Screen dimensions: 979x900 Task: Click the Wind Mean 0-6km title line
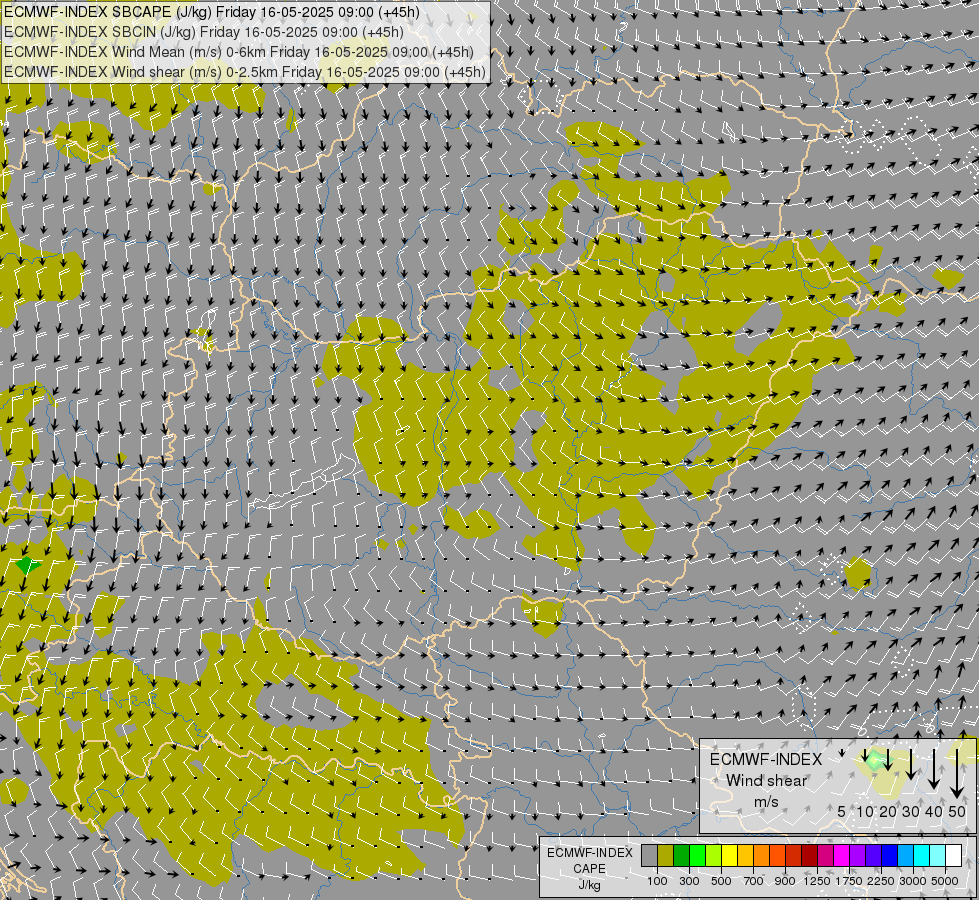coord(239,52)
